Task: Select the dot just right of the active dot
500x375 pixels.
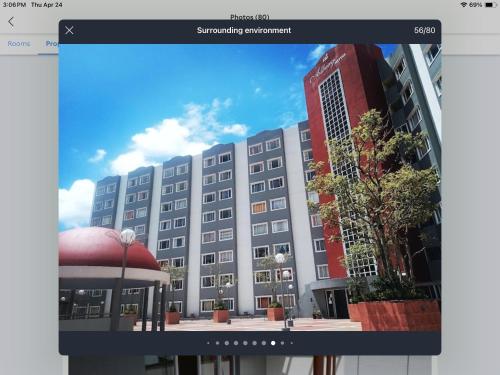Action: coord(282,343)
